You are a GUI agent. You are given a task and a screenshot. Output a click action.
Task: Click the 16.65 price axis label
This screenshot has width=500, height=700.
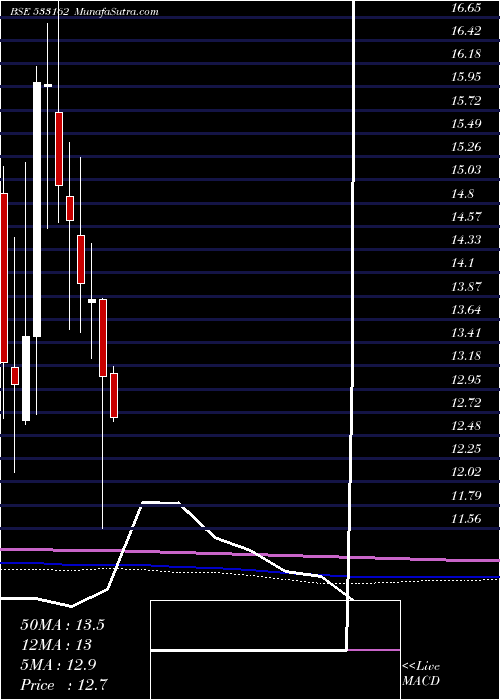click(x=466, y=8)
